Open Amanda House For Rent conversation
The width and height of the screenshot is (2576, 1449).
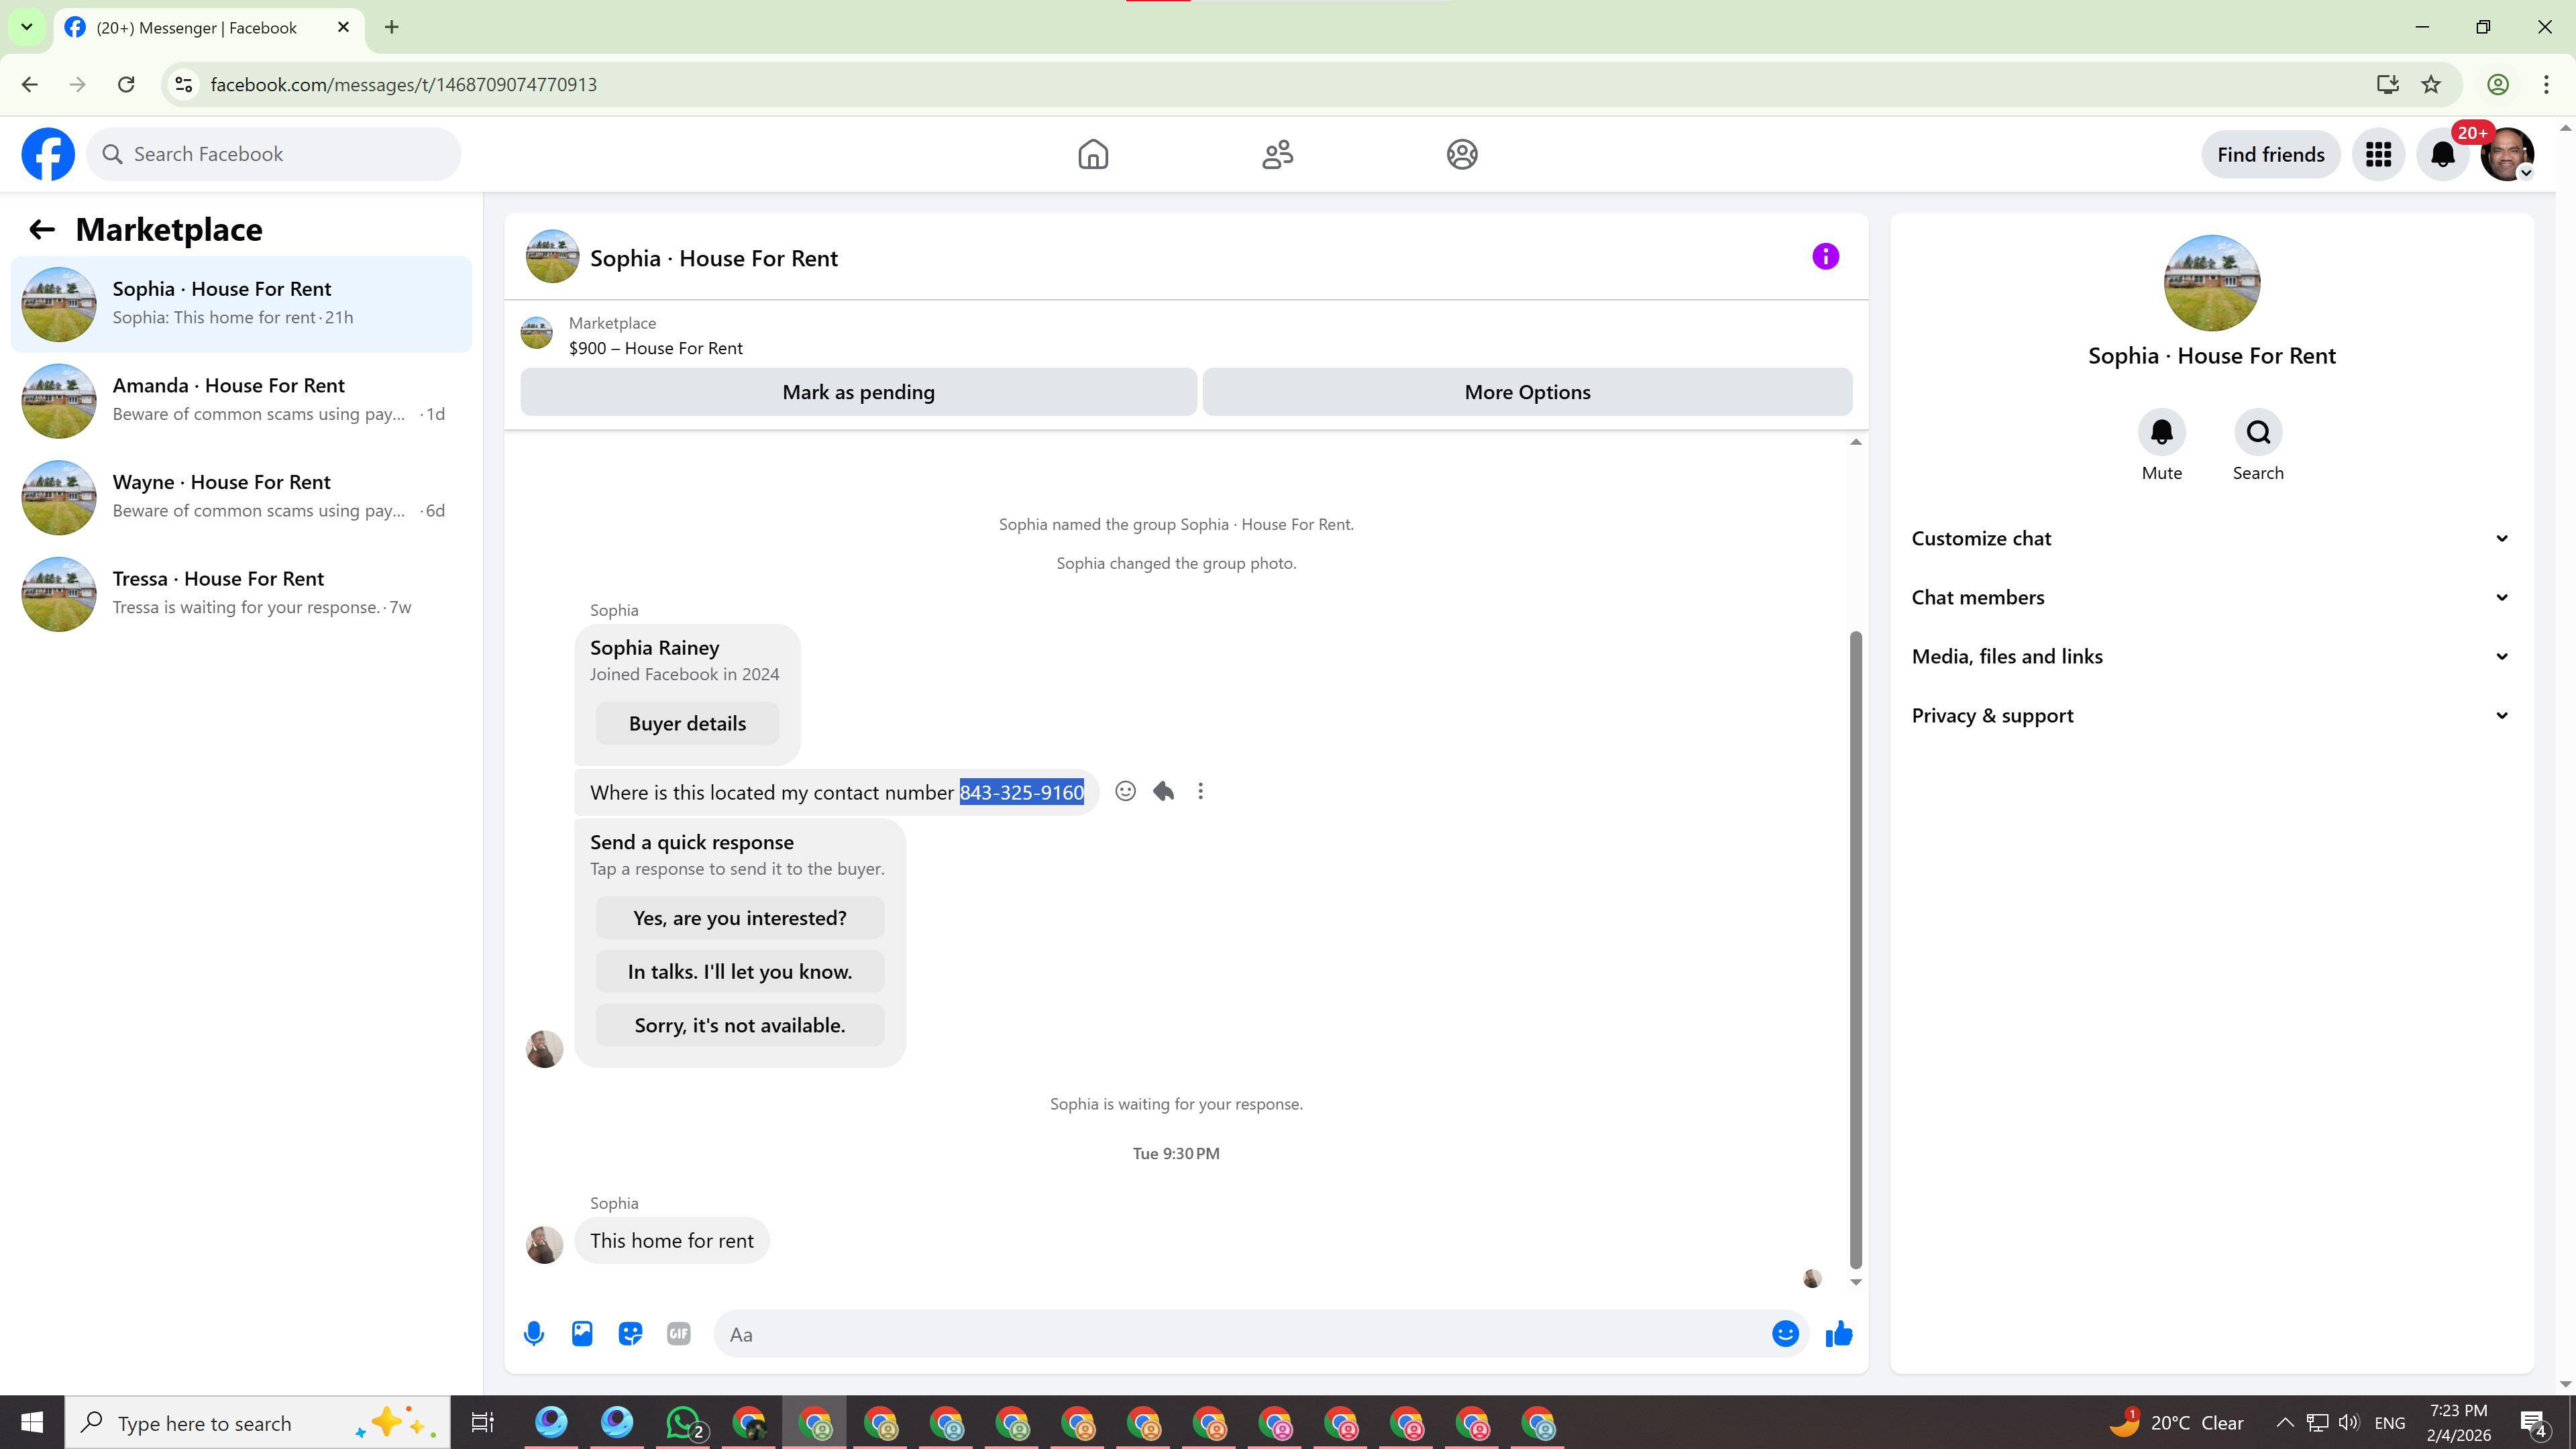(241, 400)
